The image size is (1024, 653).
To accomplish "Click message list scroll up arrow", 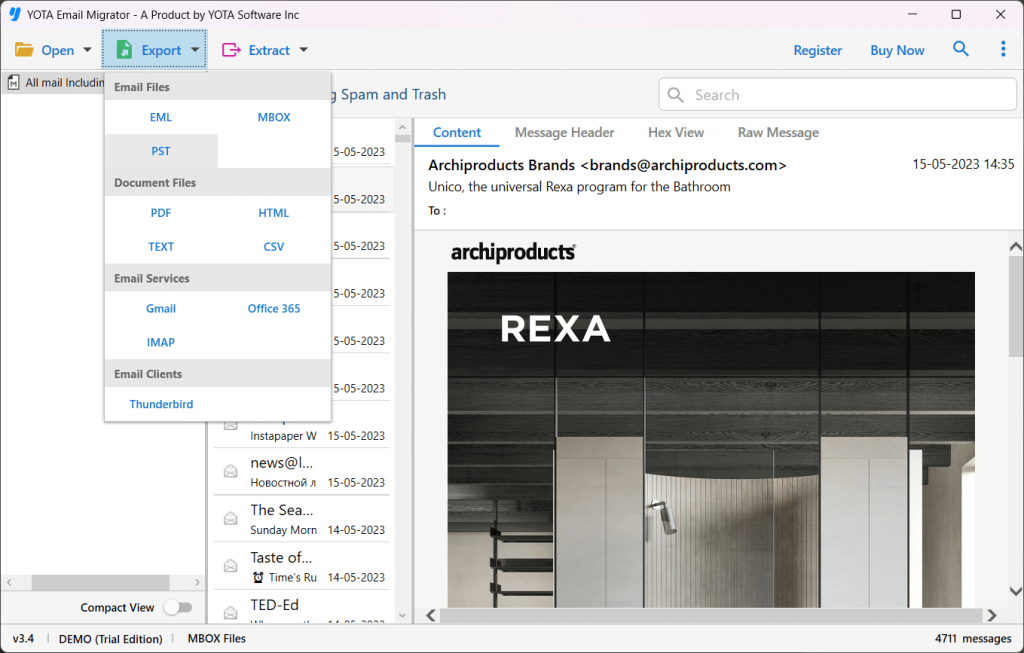I will [x=402, y=127].
